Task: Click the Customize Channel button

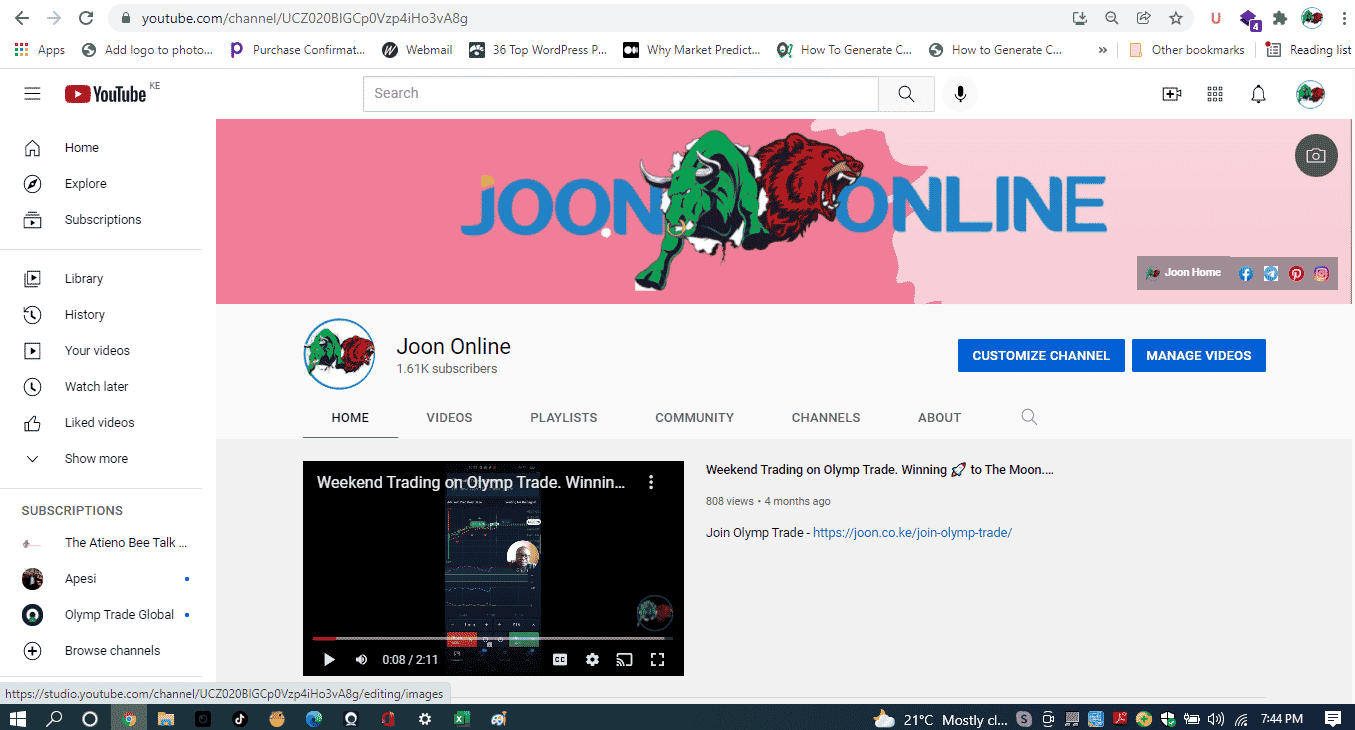Action: click(1041, 355)
